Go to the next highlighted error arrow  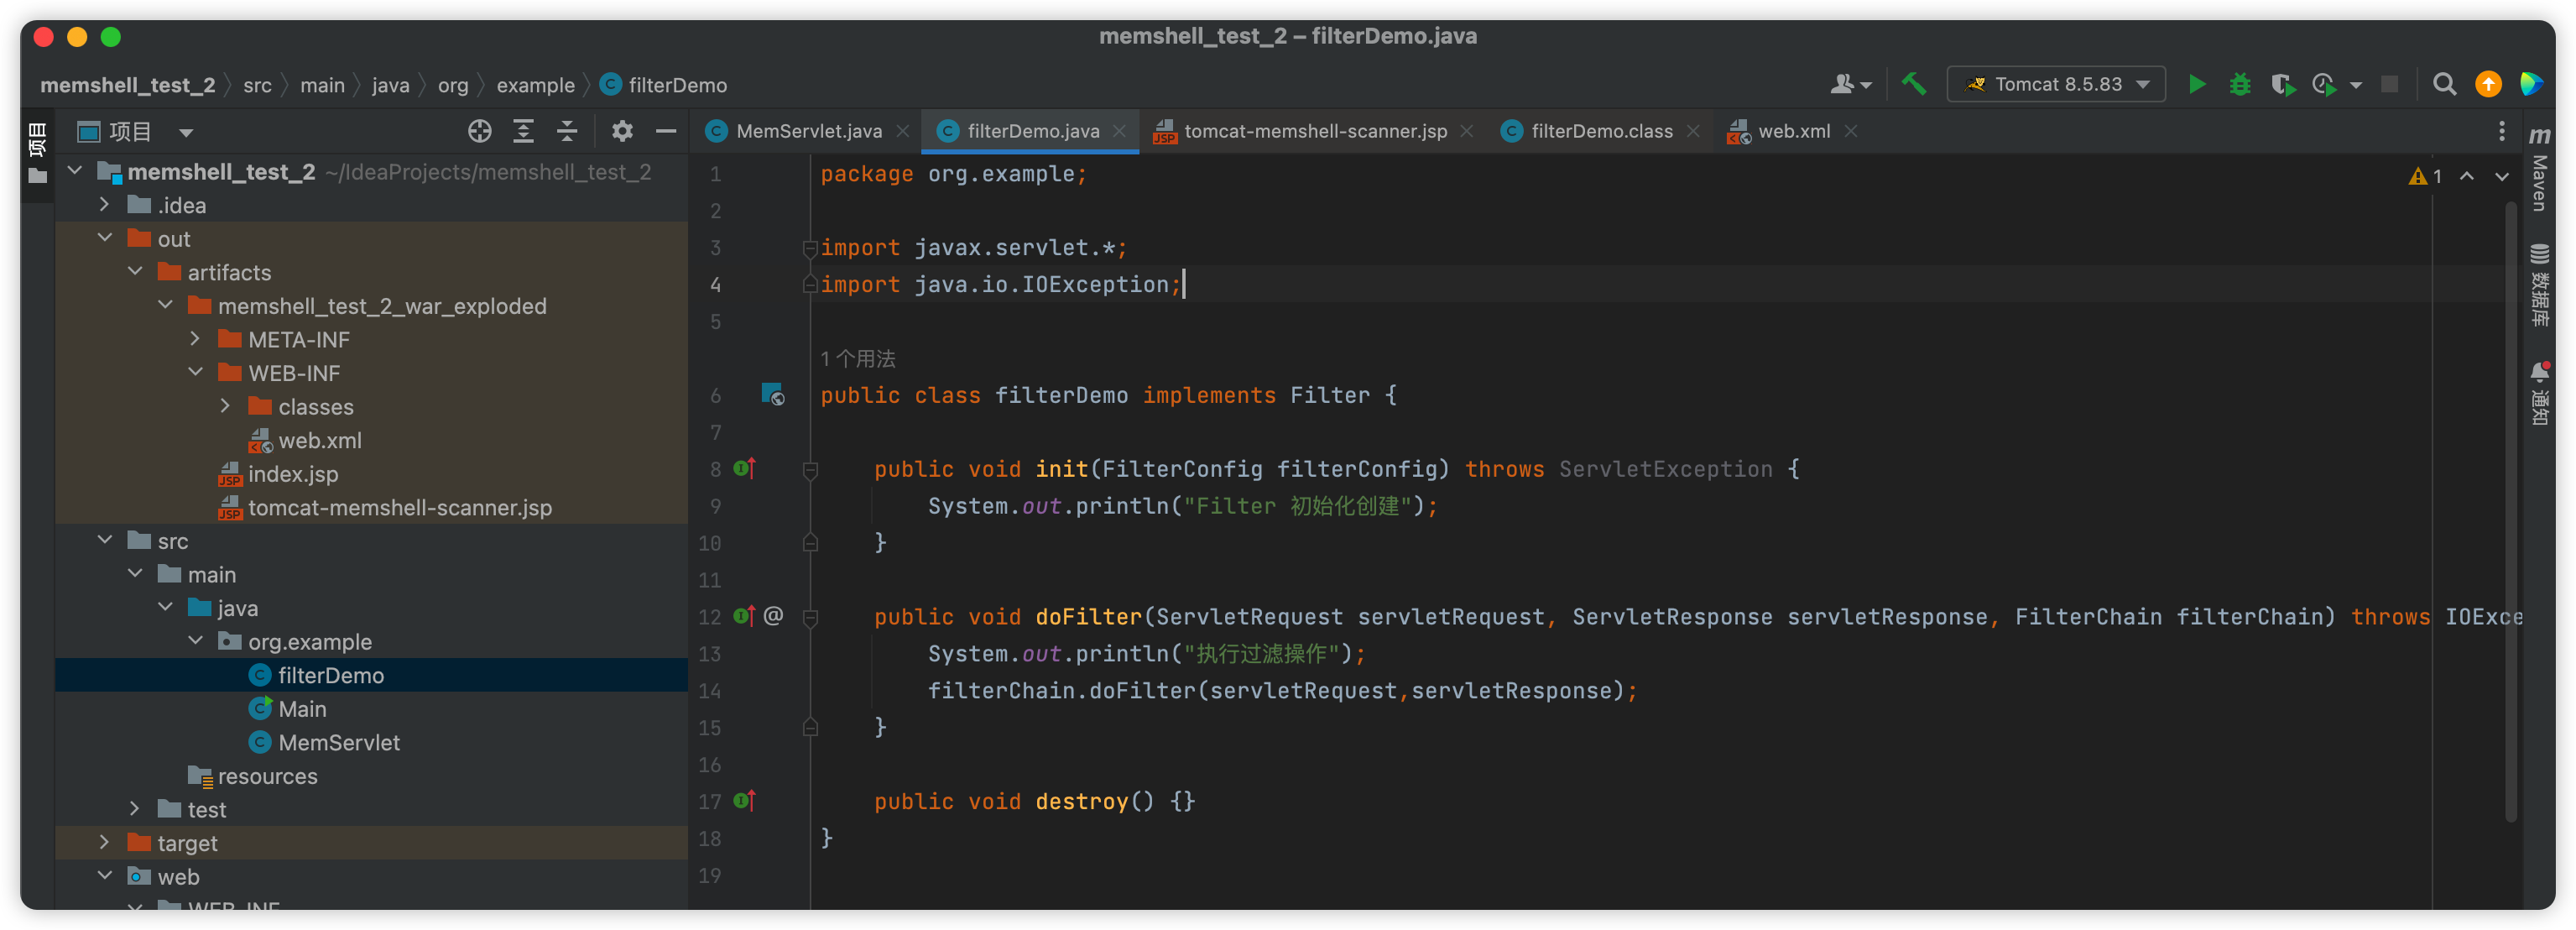2501,176
